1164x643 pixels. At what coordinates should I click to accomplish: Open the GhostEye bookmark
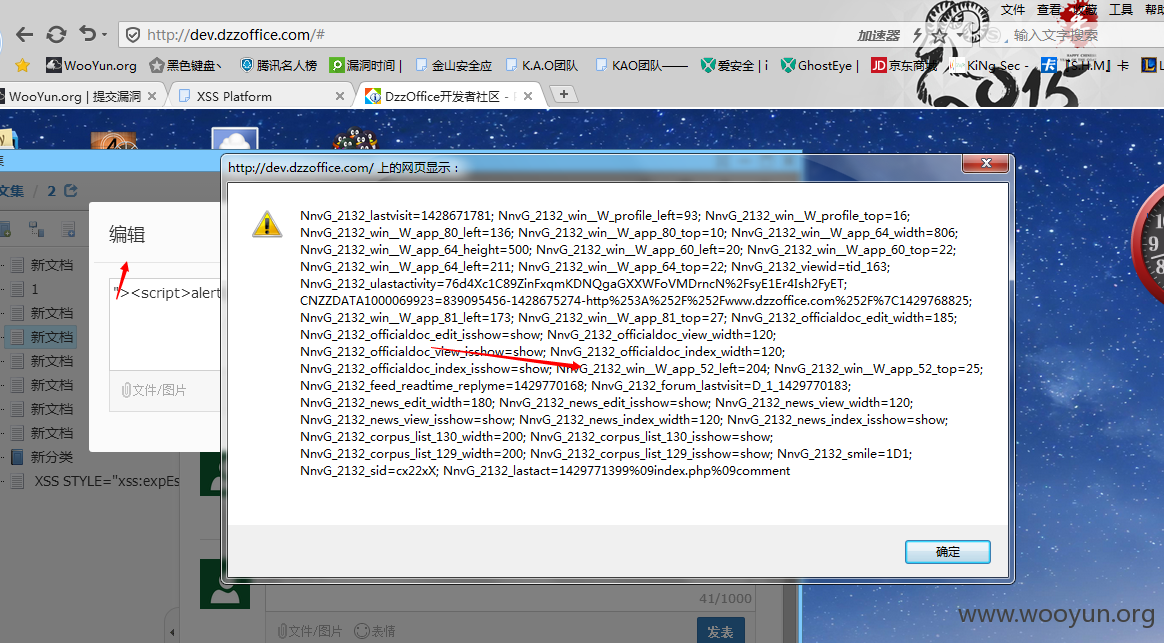point(820,65)
